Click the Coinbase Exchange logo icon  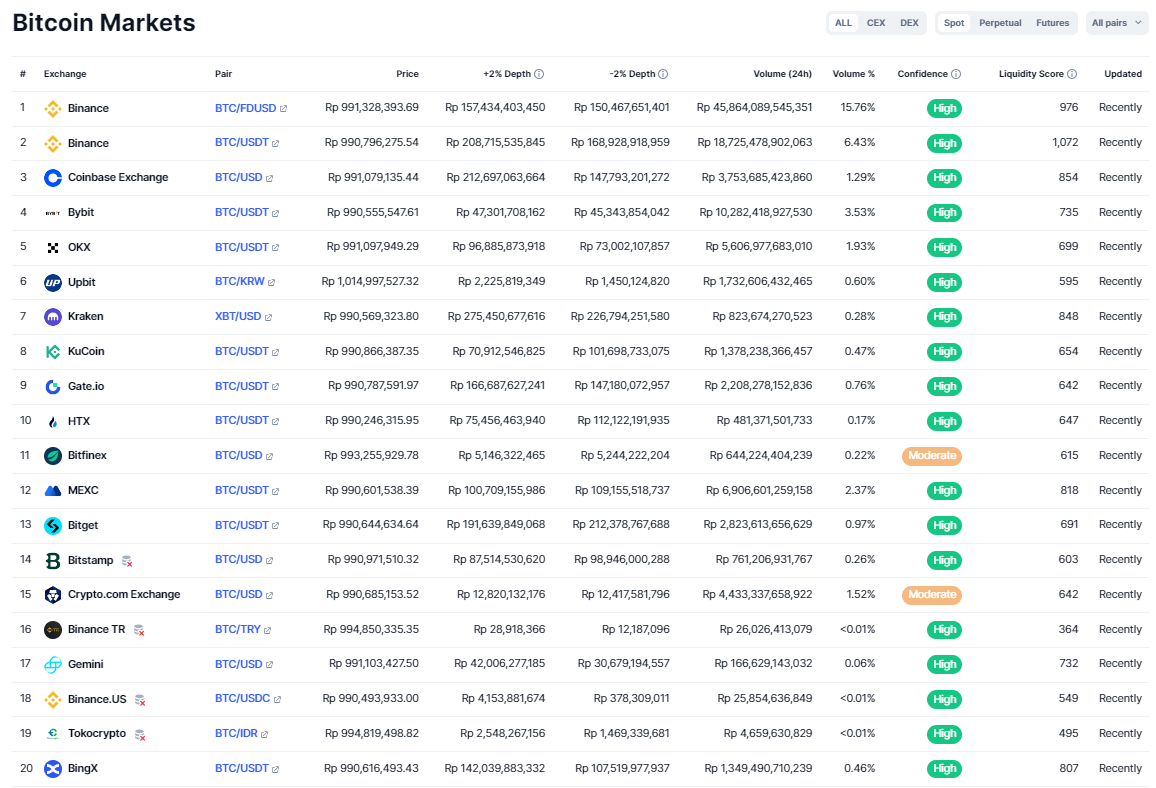point(52,178)
